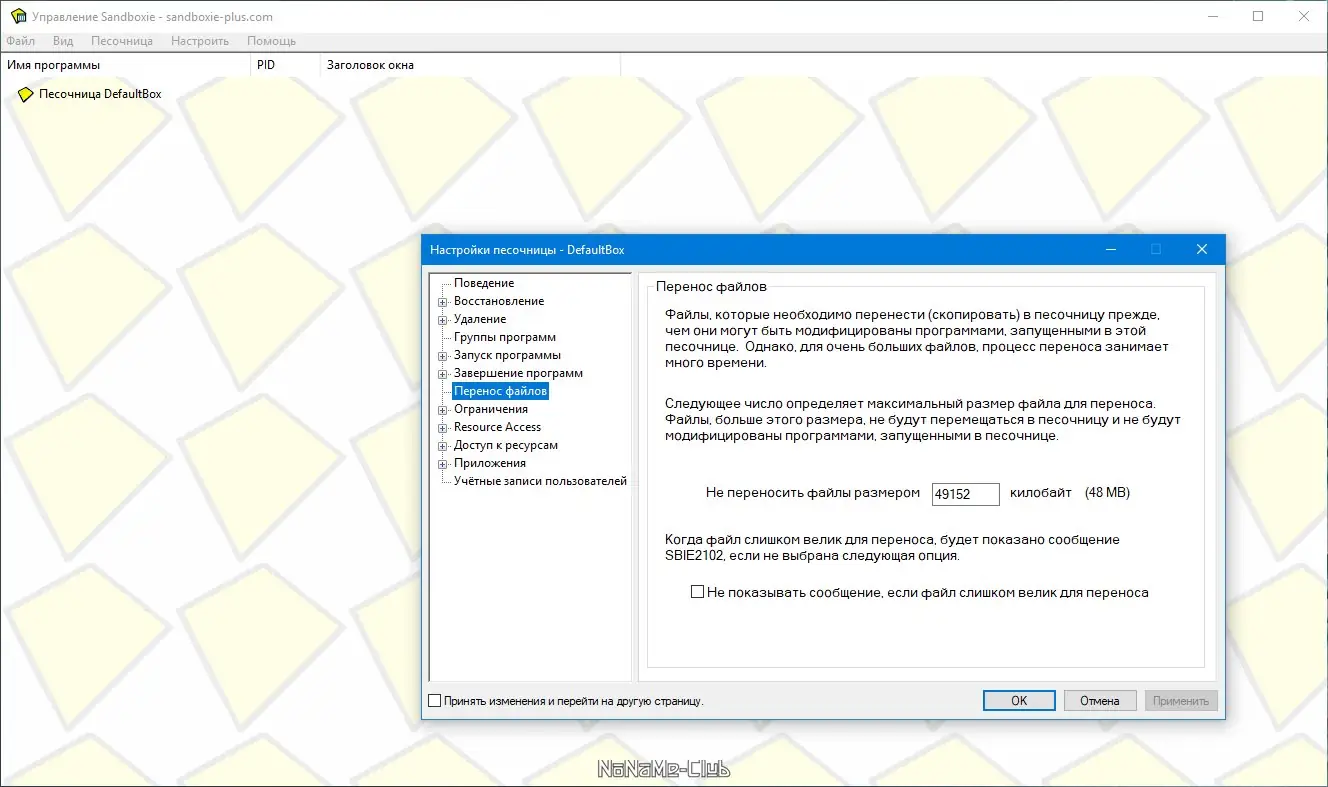Expand the Ограничения tree node
This screenshot has height=787, width=1328.
442,409
